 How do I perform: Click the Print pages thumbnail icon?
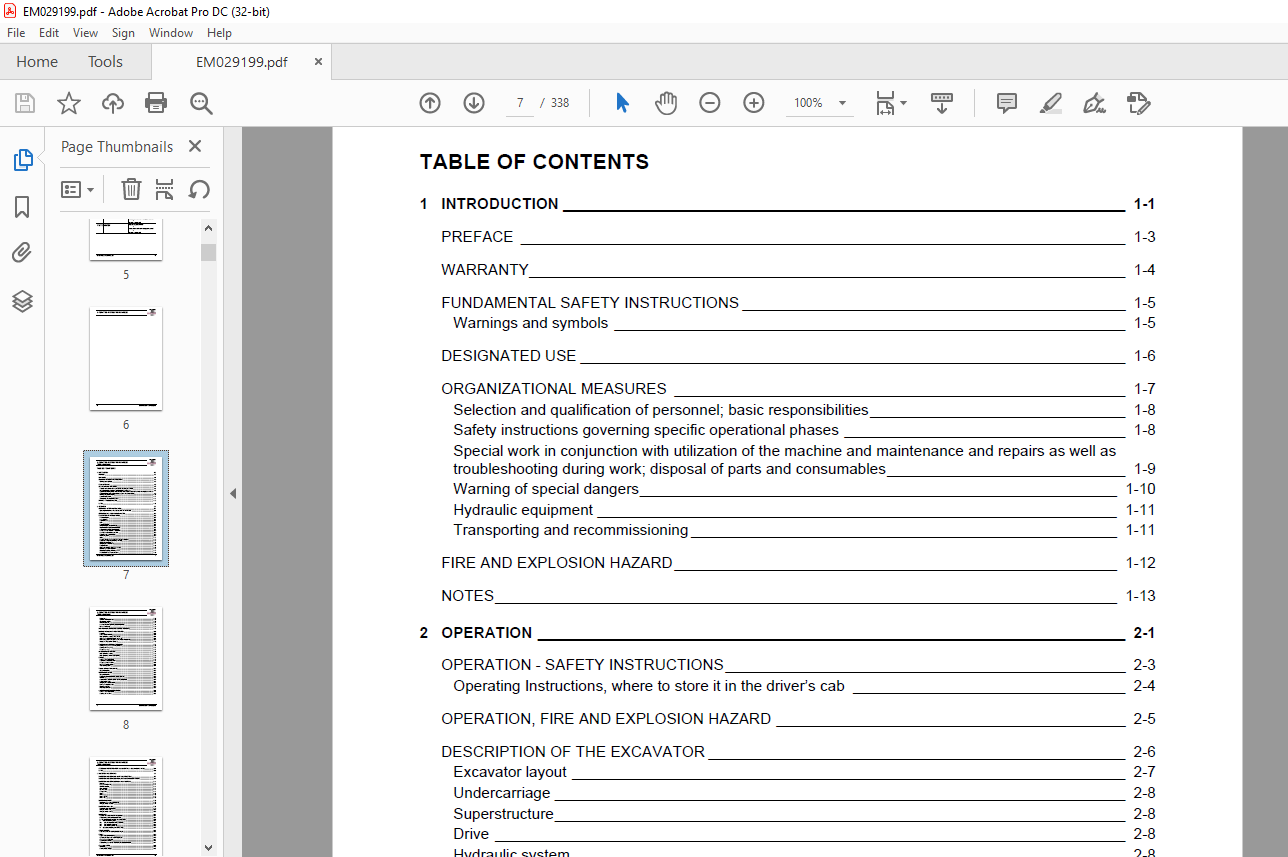(165, 189)
